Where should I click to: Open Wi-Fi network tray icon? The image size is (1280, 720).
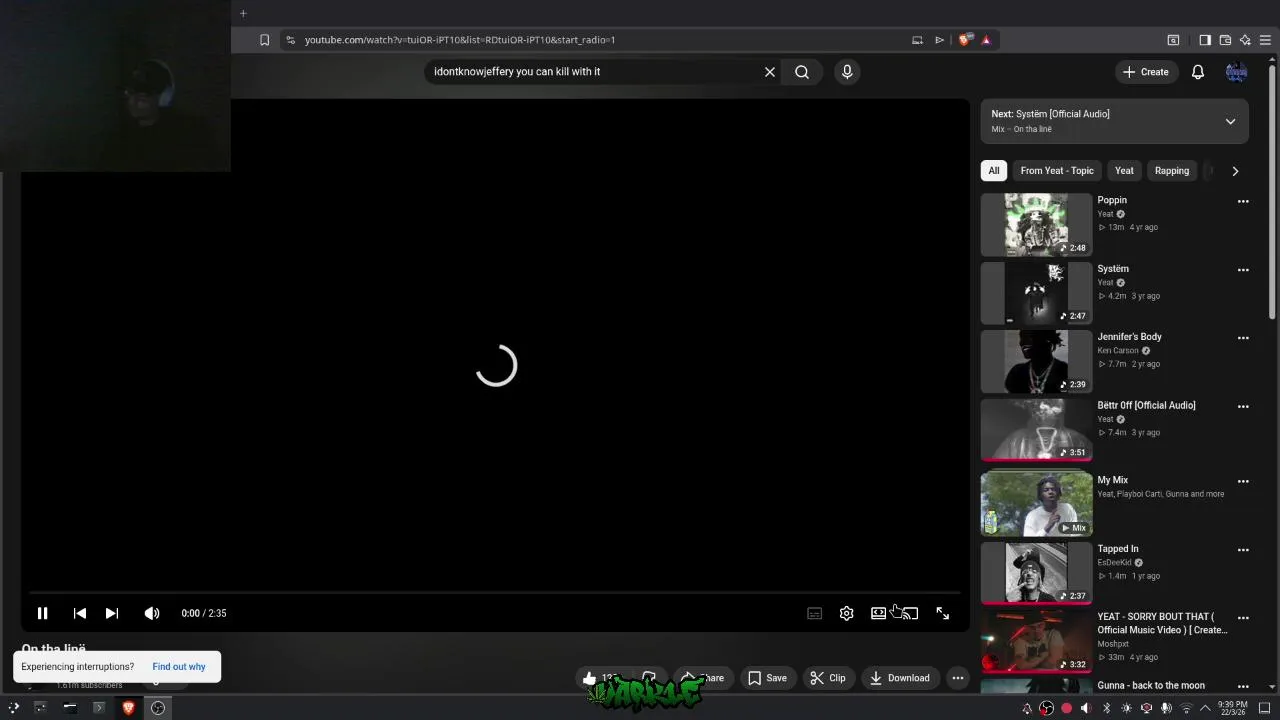point(1187,708)
